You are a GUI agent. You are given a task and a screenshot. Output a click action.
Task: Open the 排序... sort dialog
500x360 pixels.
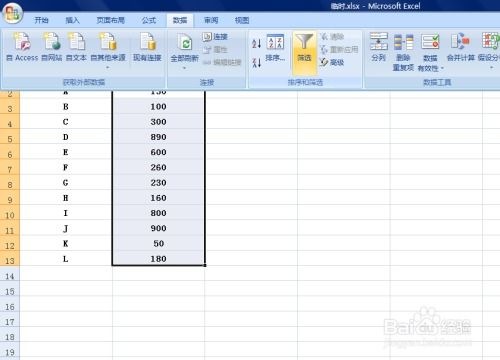[275, 48]
